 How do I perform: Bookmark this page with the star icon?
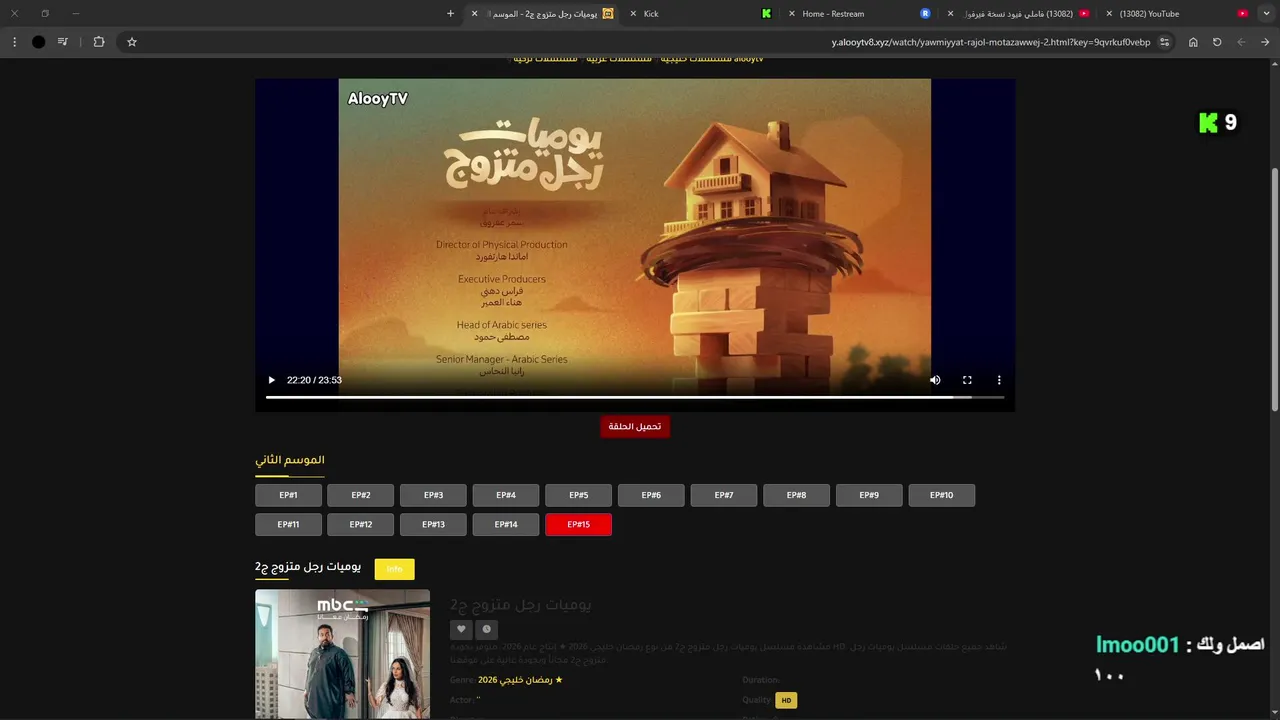(x=131, y=42)
